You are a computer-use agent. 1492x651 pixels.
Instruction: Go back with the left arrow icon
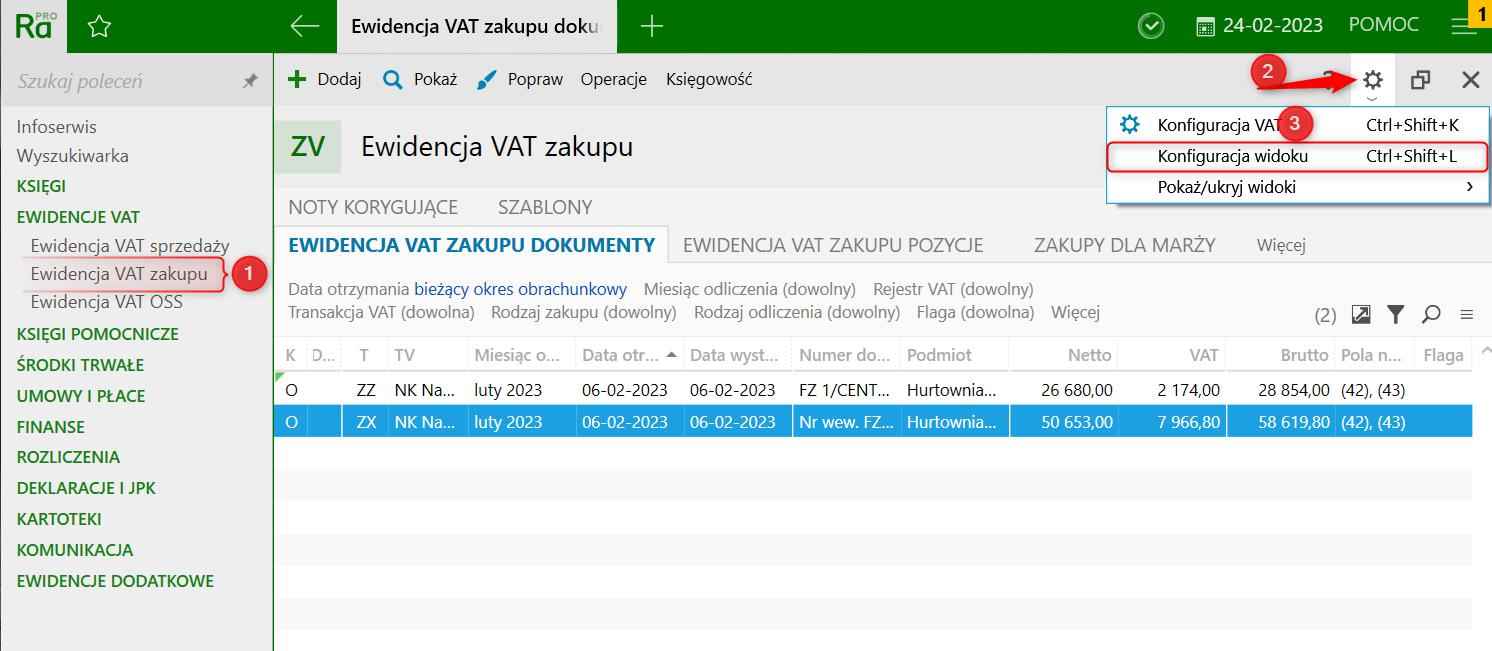(304, 27)
